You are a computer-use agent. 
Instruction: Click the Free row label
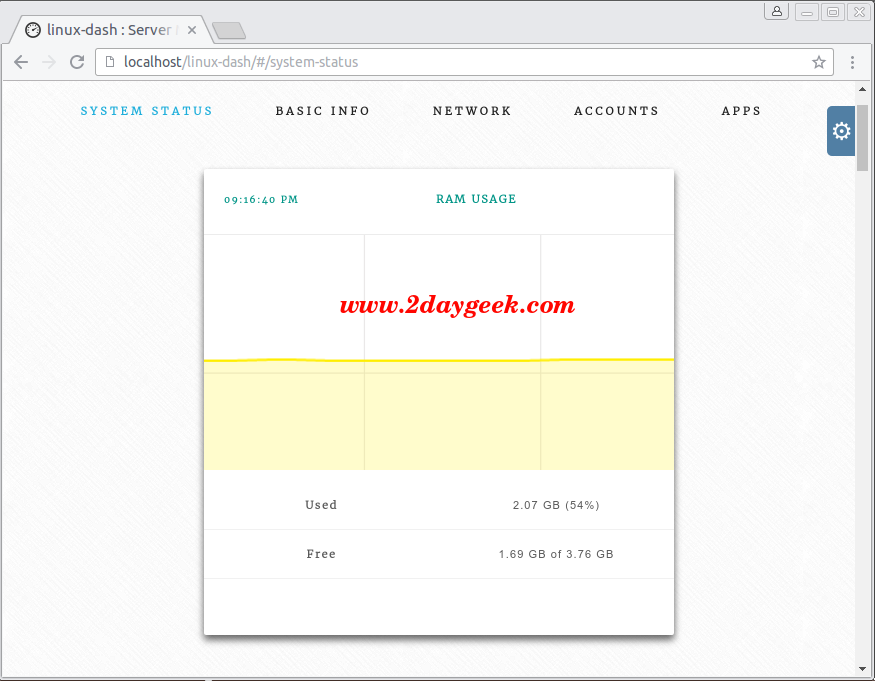(321, 554)
